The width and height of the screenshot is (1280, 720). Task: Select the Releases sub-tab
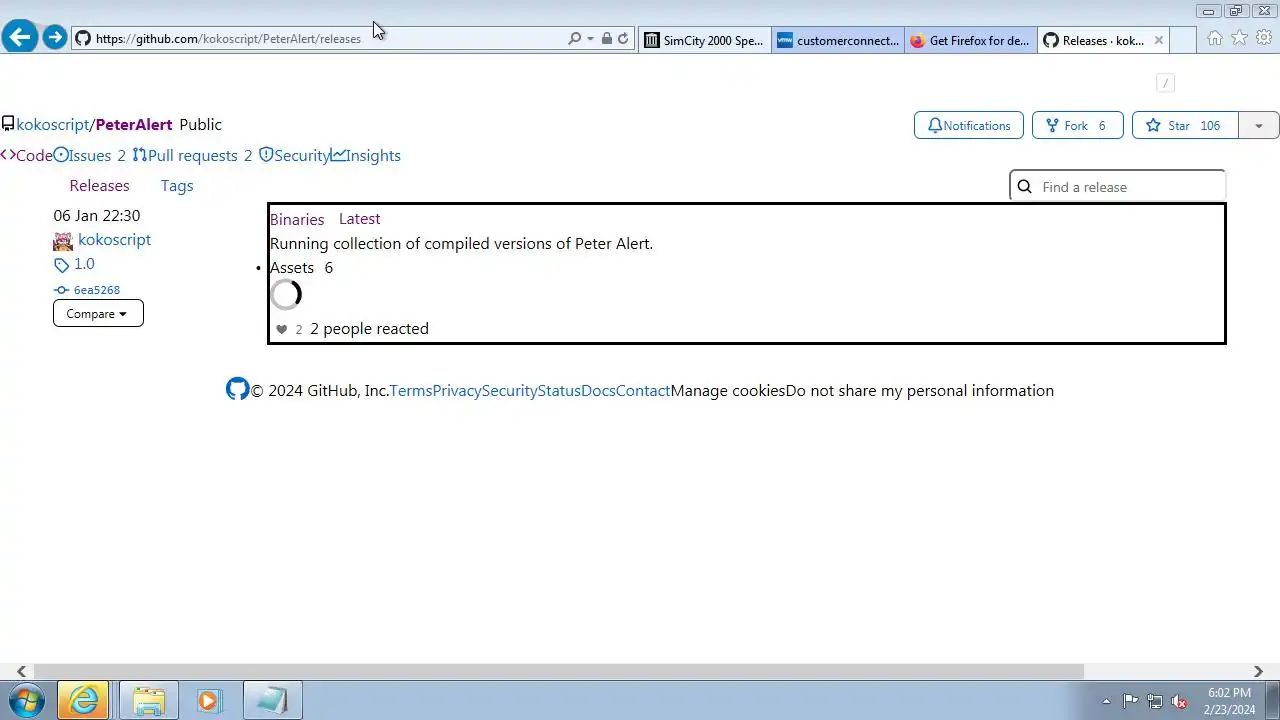click(x=99, y=186)
